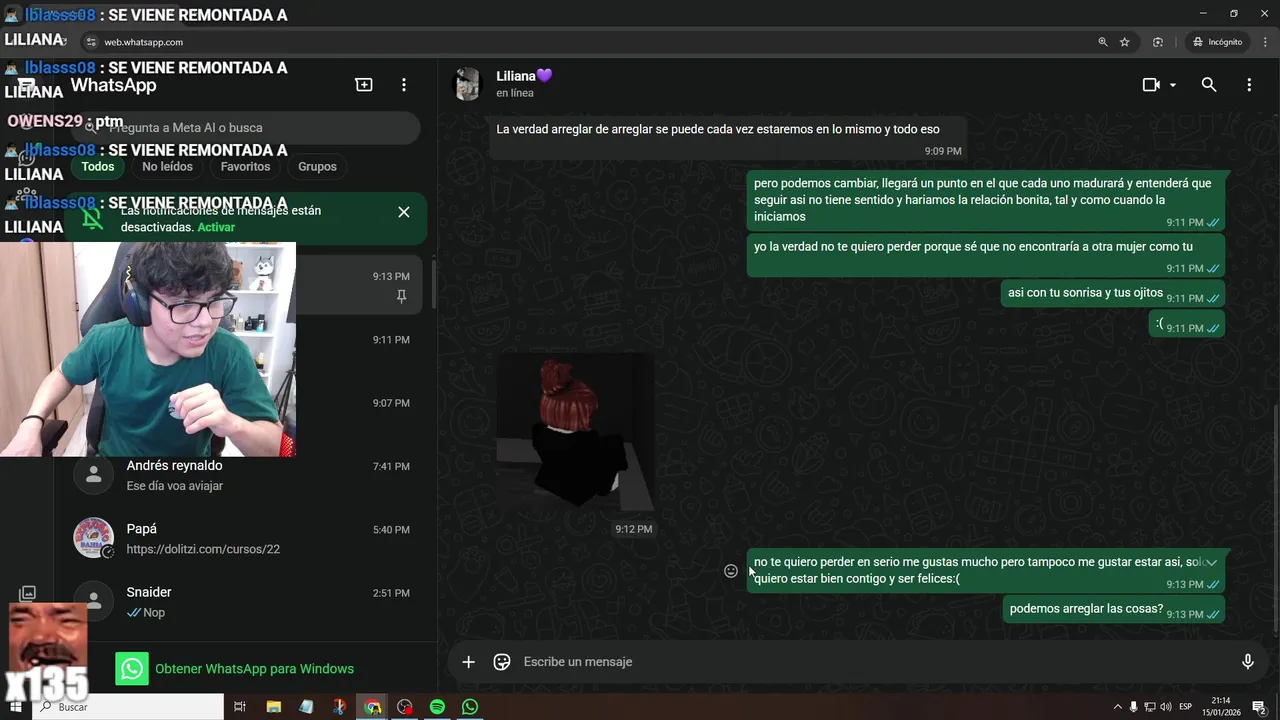Image resolution: width=1280 pixels, height=720 pixels.
Task: Open the received Roblox character image
Action: [575, 431]
